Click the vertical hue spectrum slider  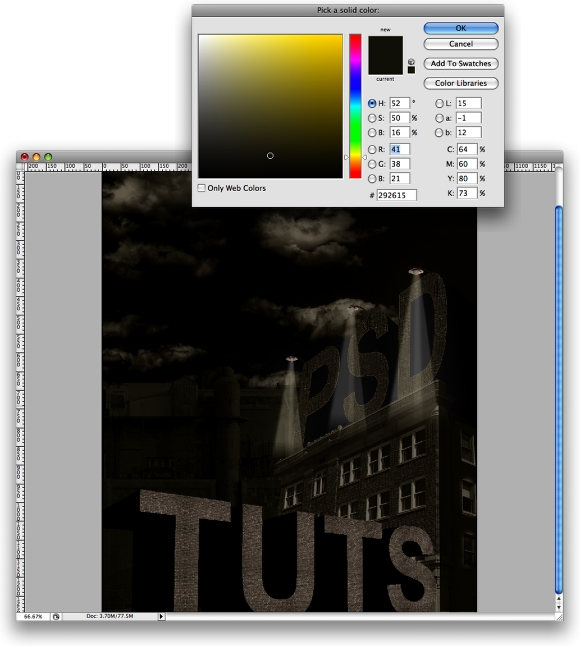point(355,106)
